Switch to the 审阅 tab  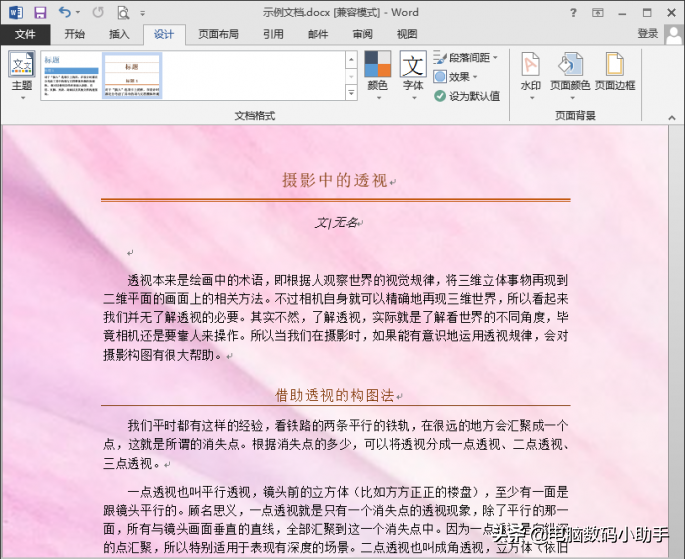[362, 34]
